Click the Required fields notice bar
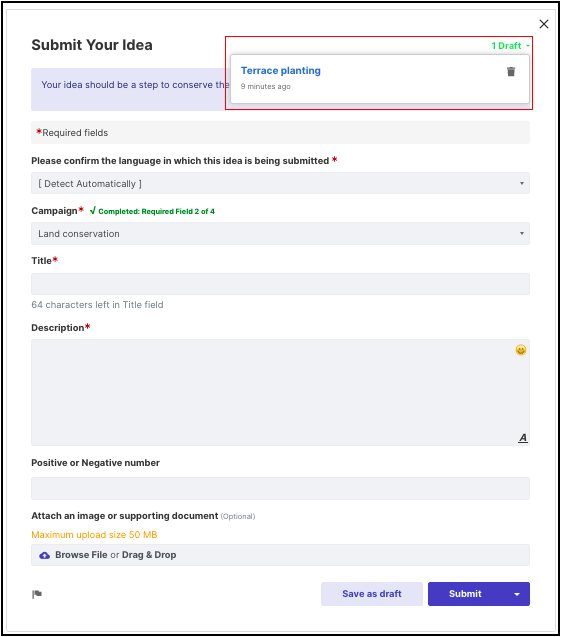Screen dimensions: 561x637 [280, 132]
